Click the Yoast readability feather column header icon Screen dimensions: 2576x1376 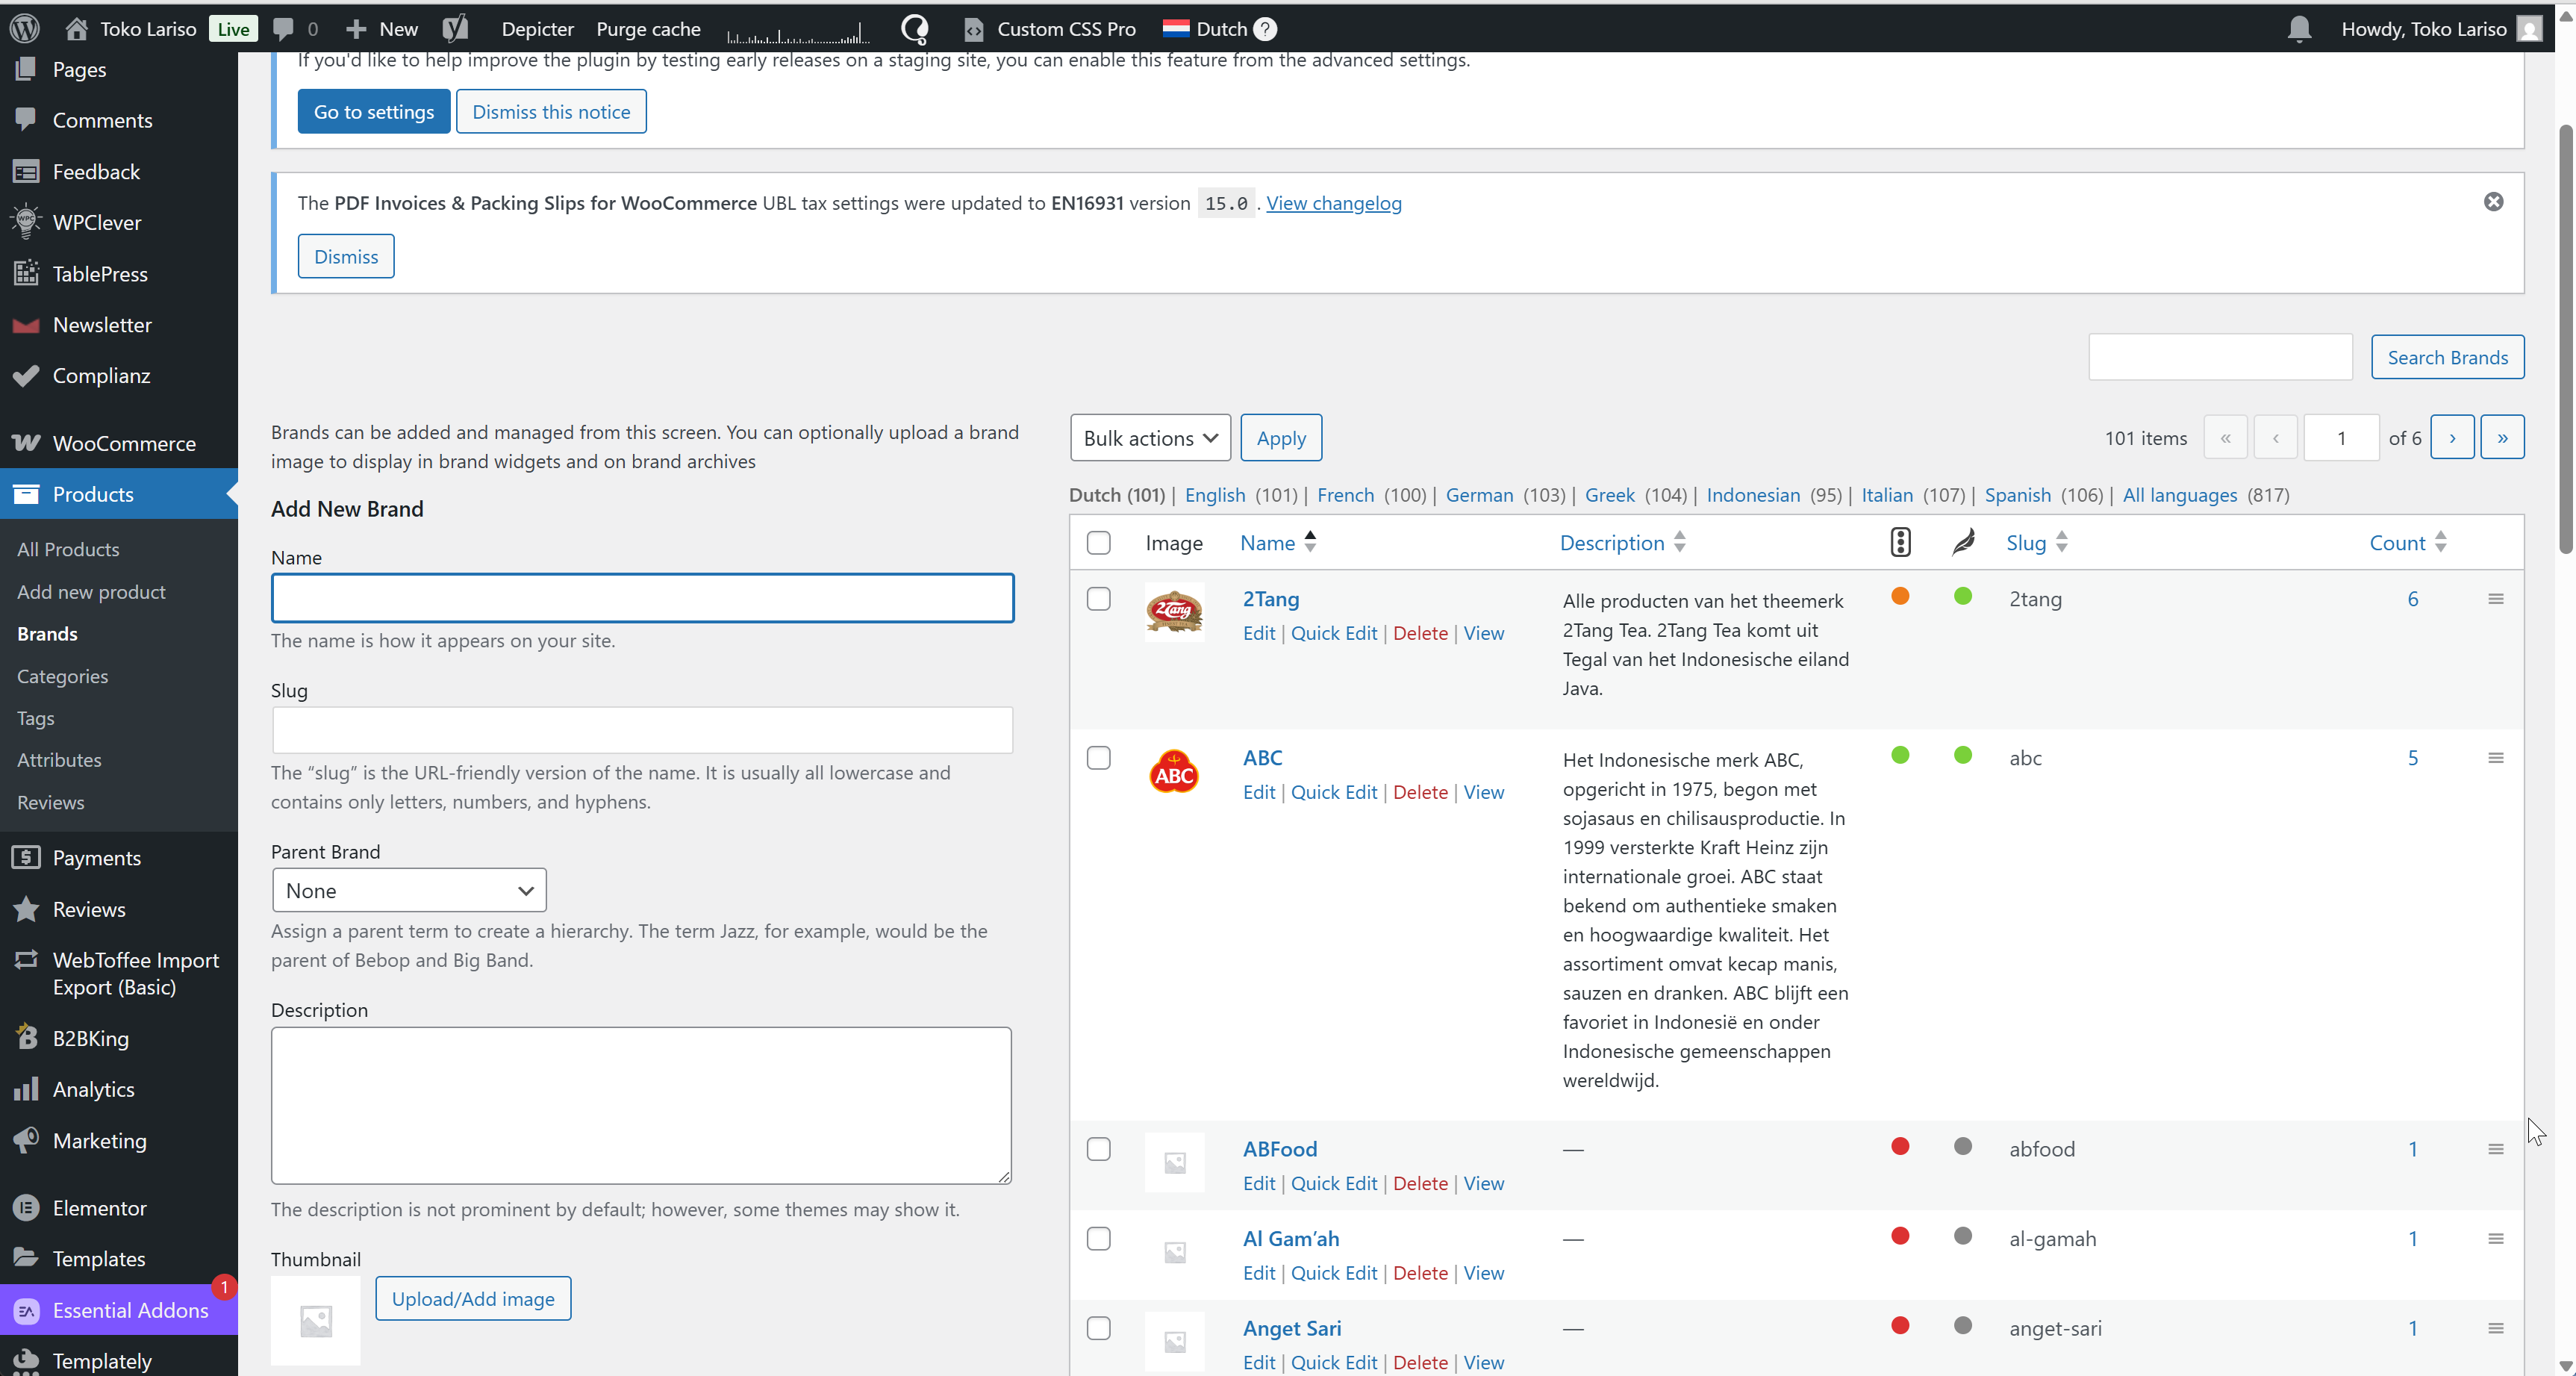[x=1963, y=542]
